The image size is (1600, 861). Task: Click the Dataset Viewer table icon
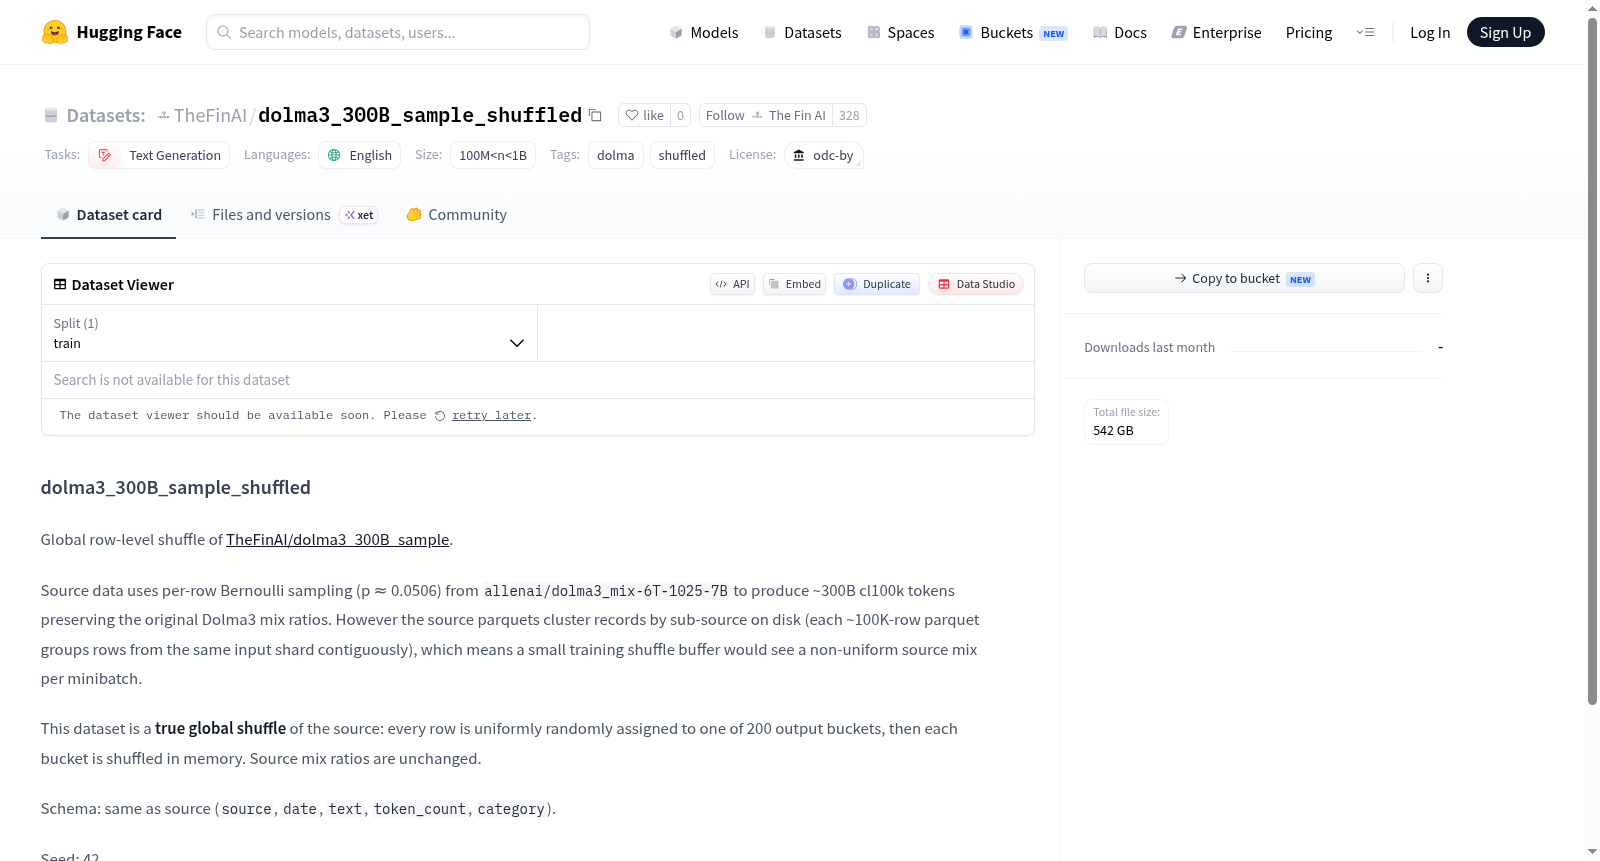tap(60, 284)
